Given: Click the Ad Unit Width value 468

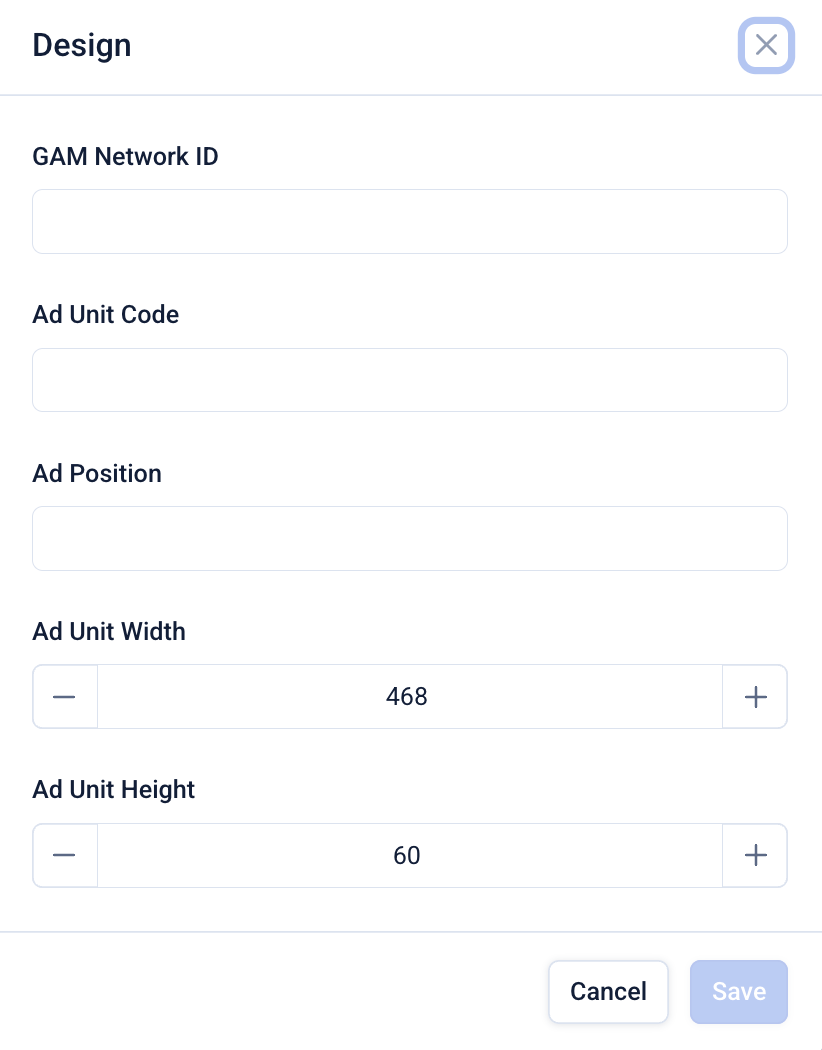Looking at the screenshot, I should 408,697.
